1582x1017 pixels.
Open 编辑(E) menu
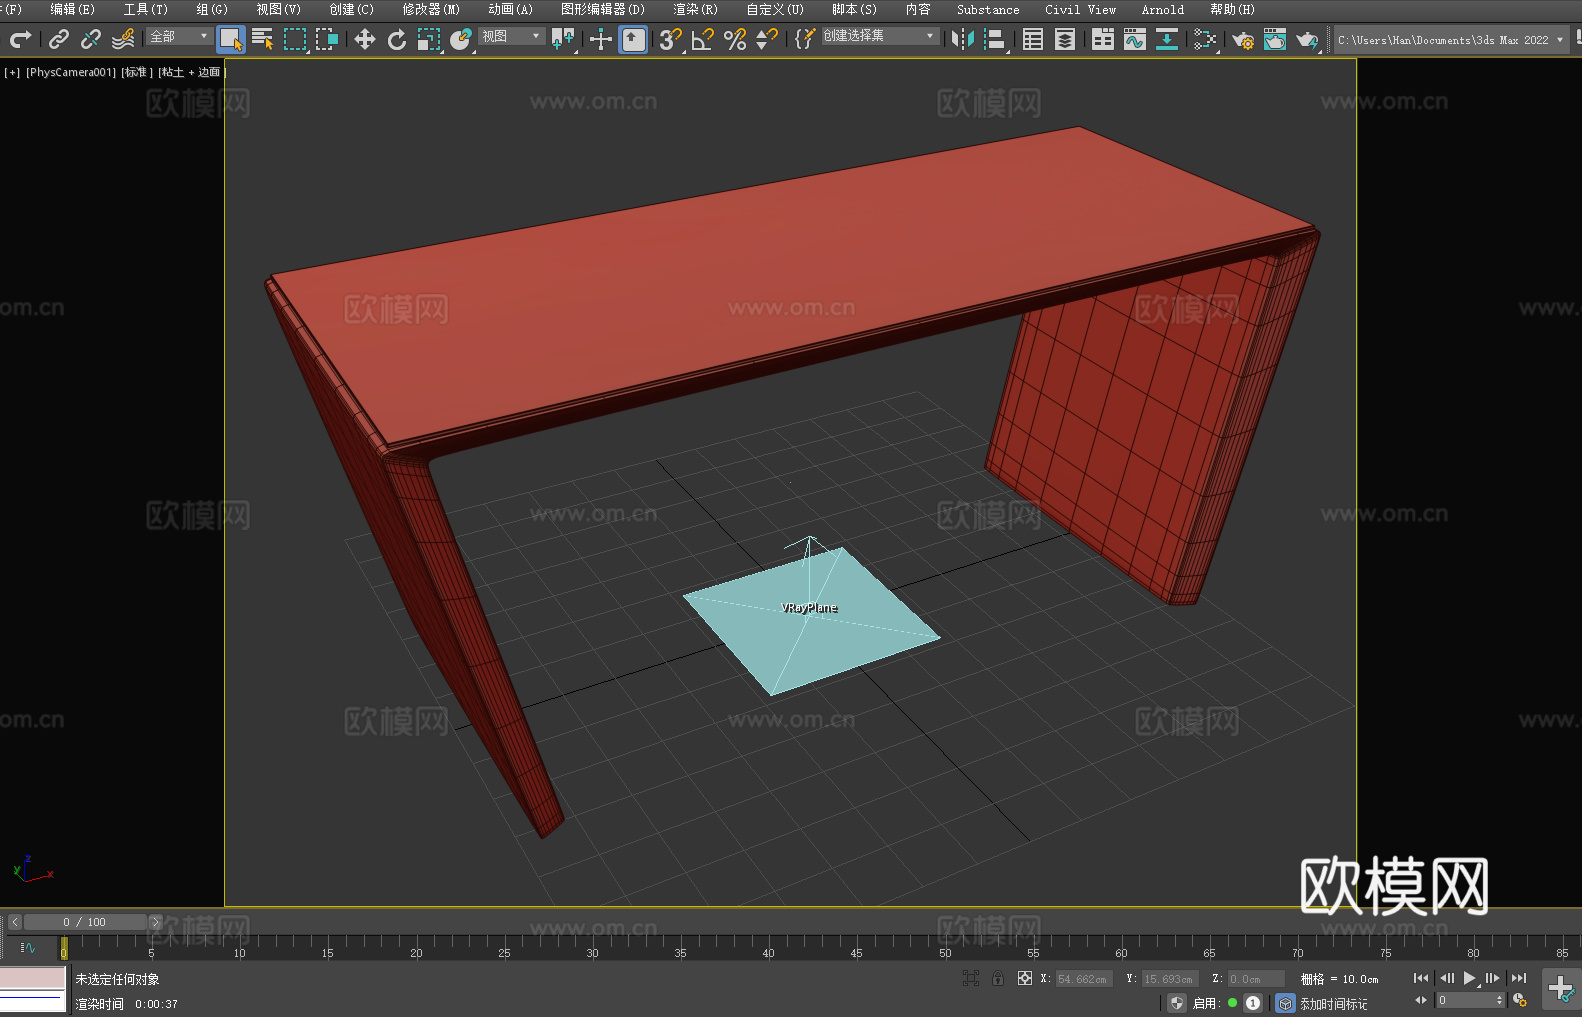(x=72, y=9)
